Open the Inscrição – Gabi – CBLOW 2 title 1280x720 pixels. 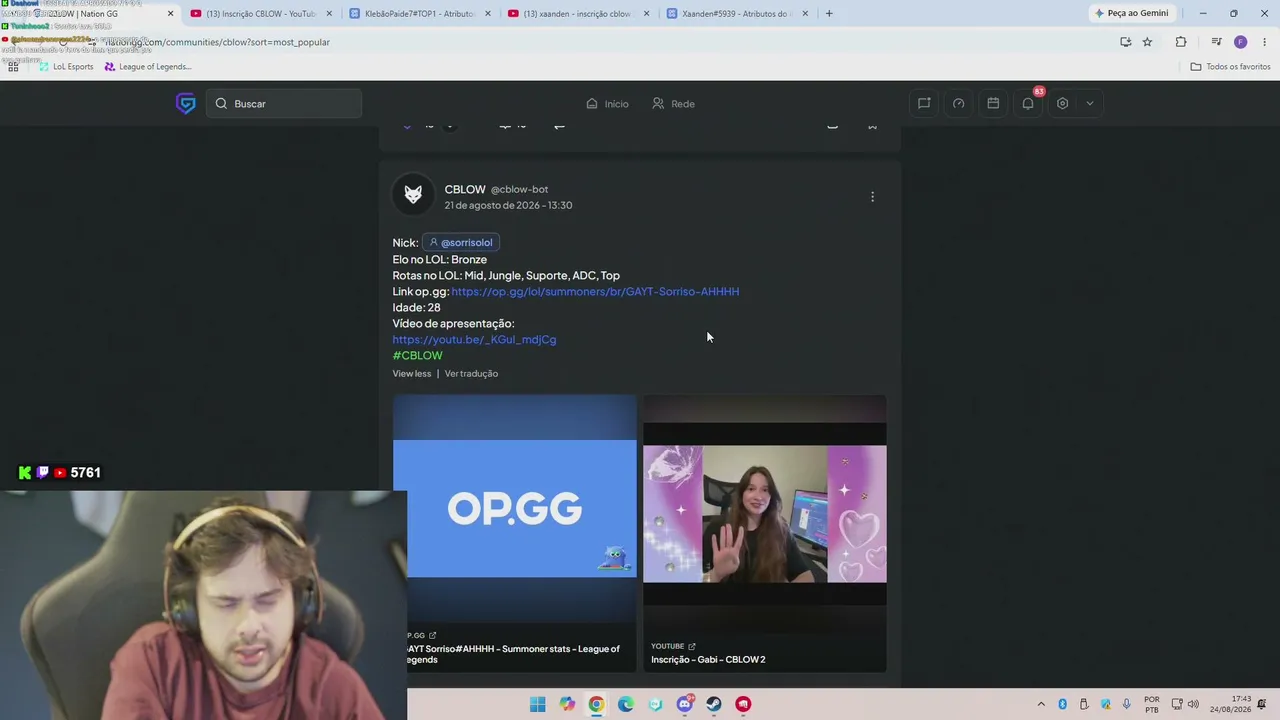tap(708, 660)
